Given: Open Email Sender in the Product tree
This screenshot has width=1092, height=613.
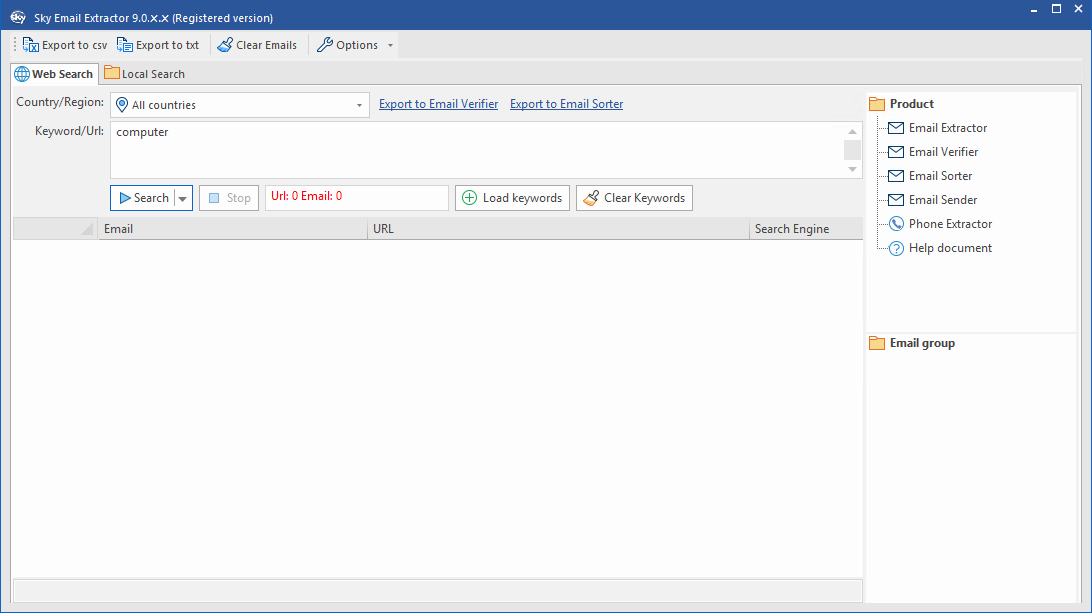Looking at the screenshot, I should coord(933,200).
